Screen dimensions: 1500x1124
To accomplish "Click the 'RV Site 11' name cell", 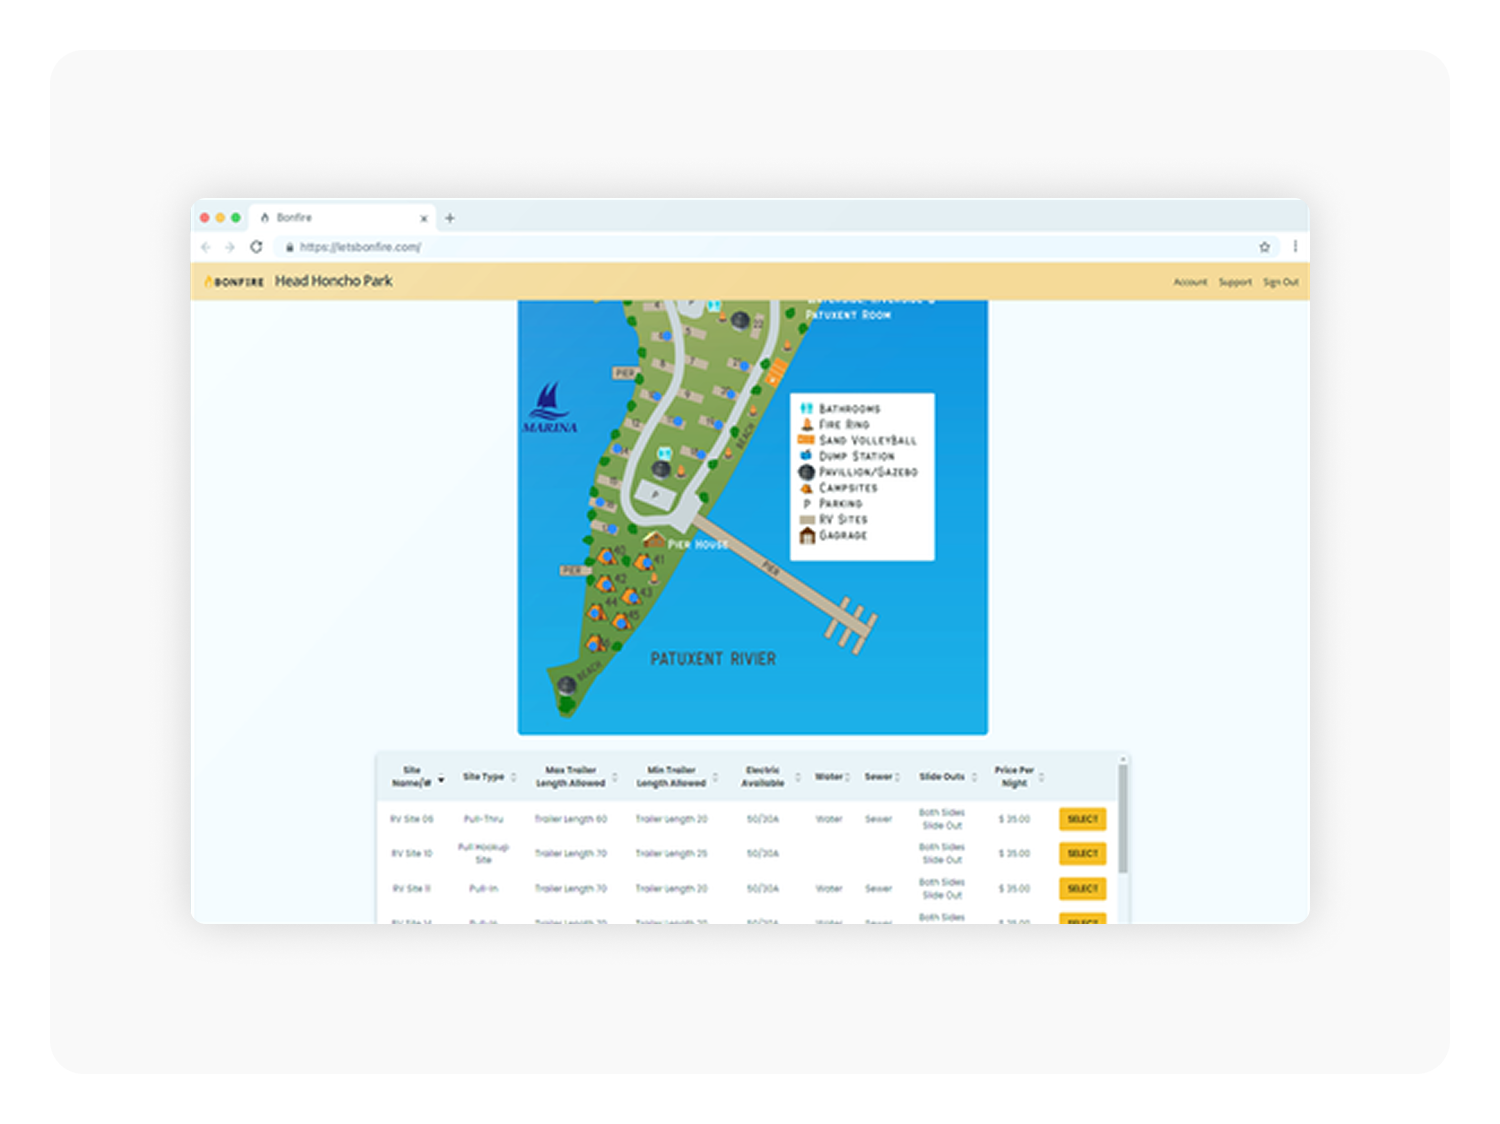I will (412, 888).
